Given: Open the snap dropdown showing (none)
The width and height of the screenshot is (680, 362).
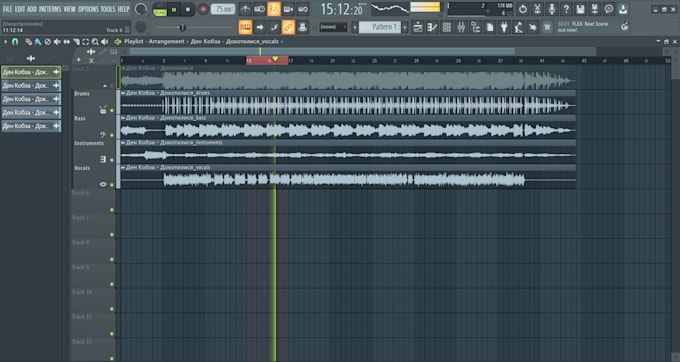Looking at the screenshot, I should tap(333, 27).
